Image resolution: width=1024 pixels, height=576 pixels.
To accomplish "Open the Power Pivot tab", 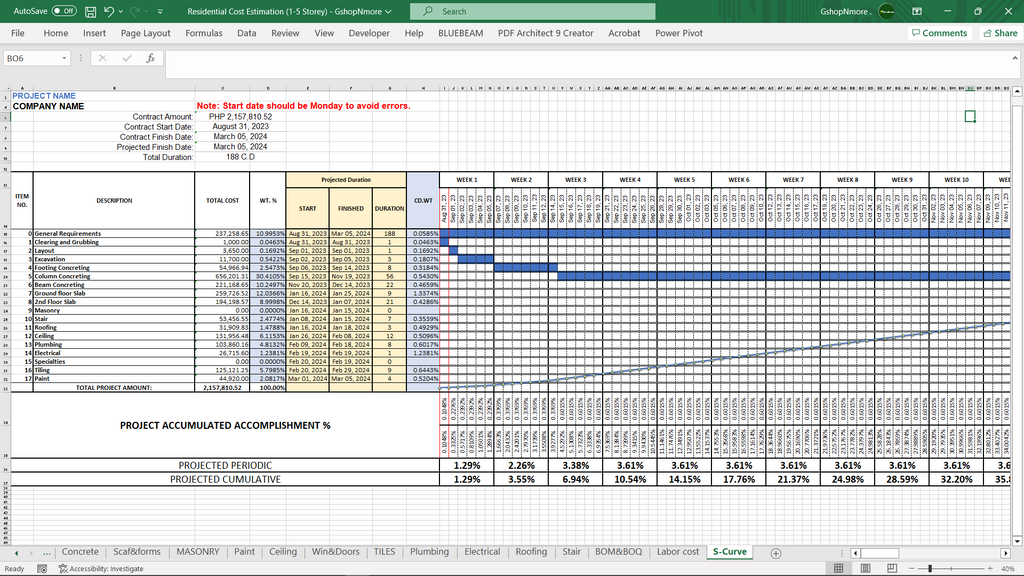I will tap(679, 33).
